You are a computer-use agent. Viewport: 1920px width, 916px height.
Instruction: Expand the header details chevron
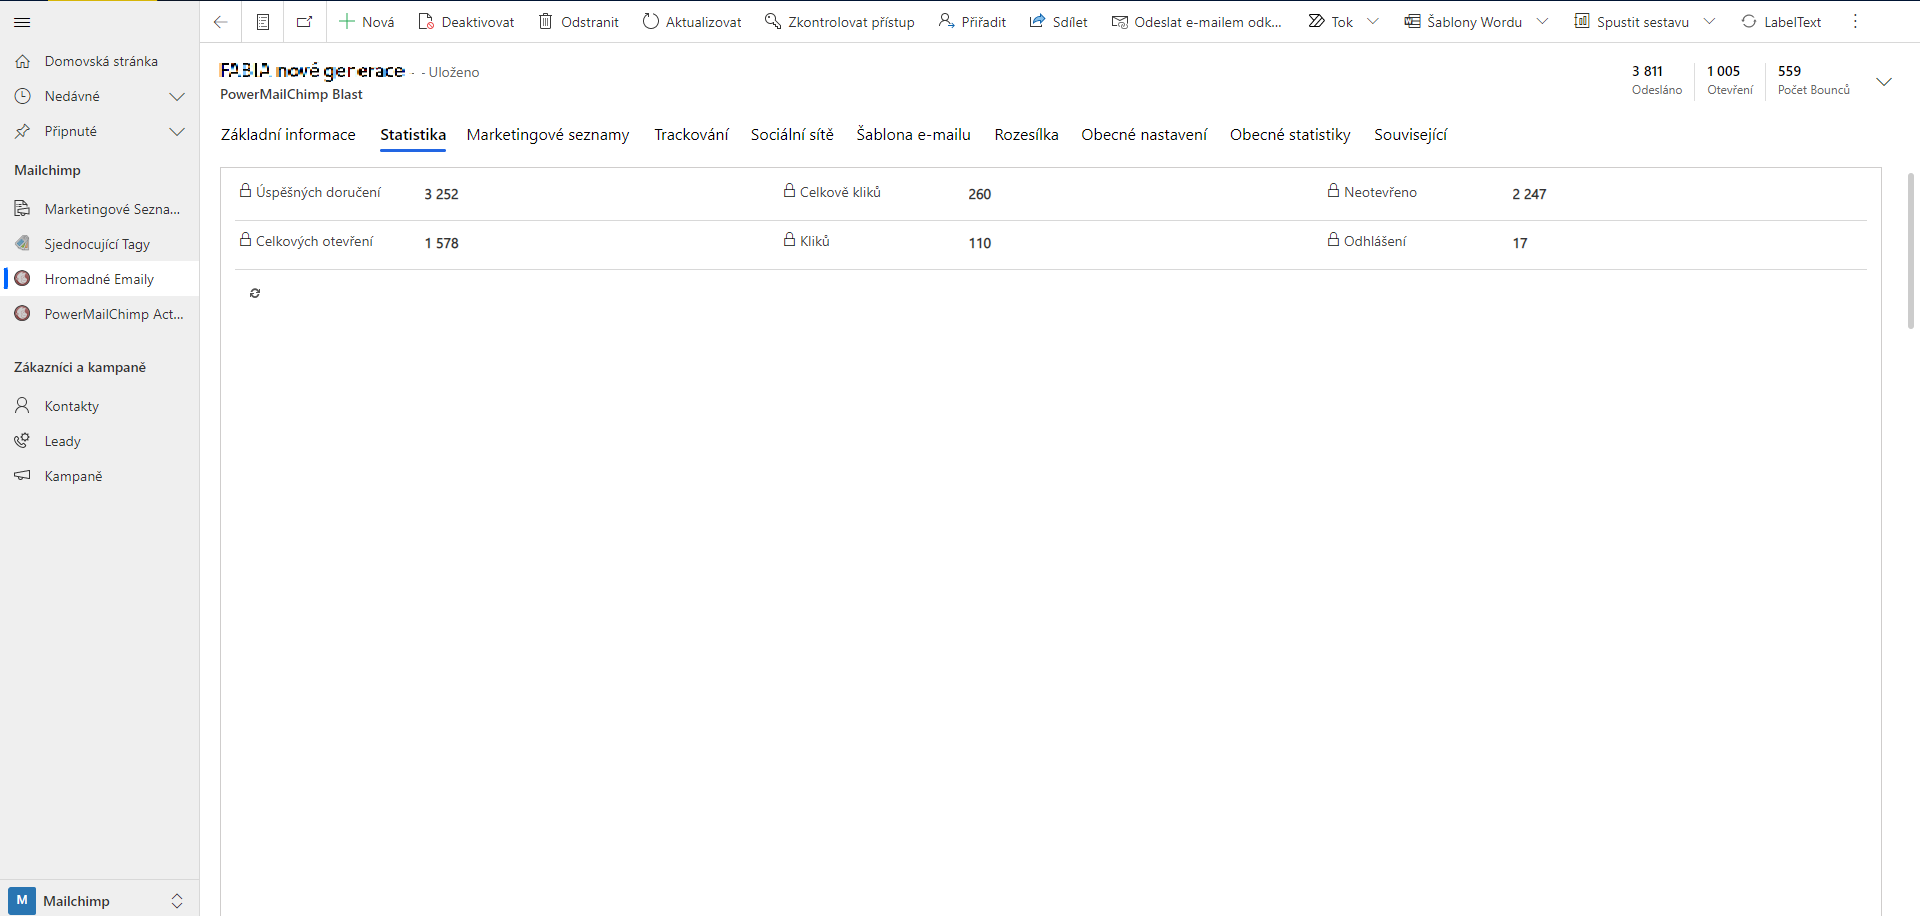1884,82
